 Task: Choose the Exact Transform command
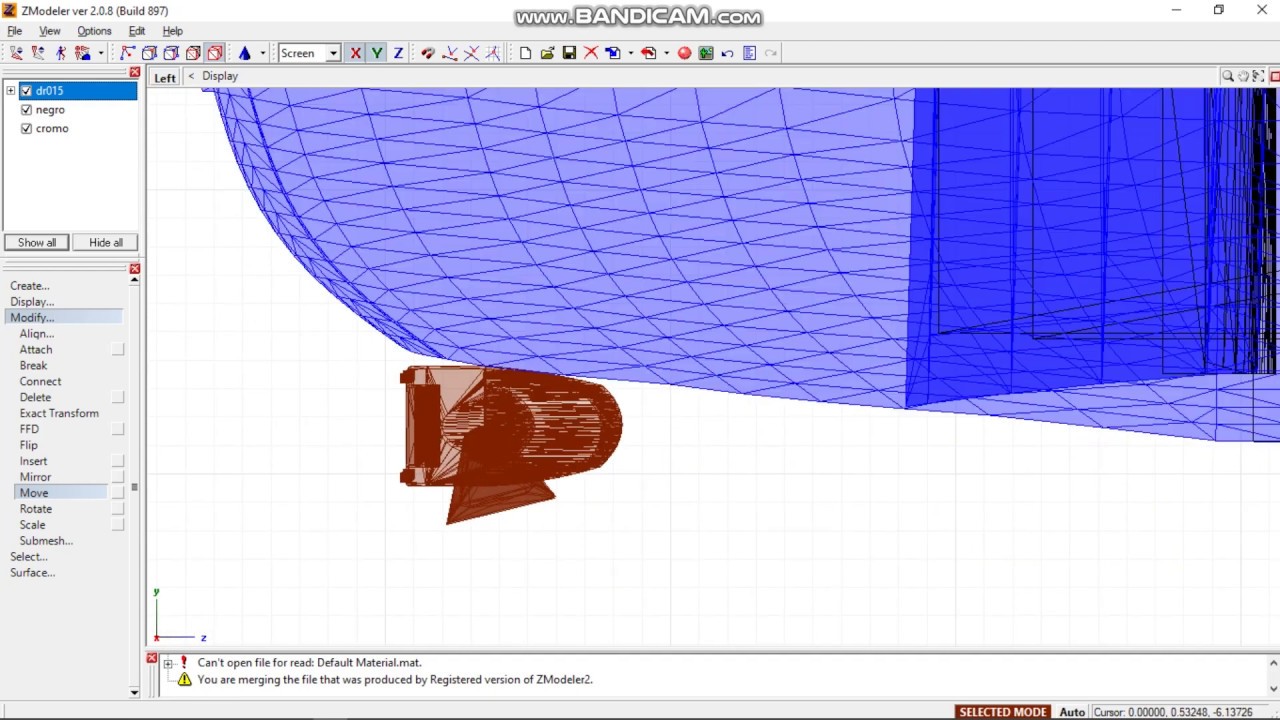pos(59,413)
